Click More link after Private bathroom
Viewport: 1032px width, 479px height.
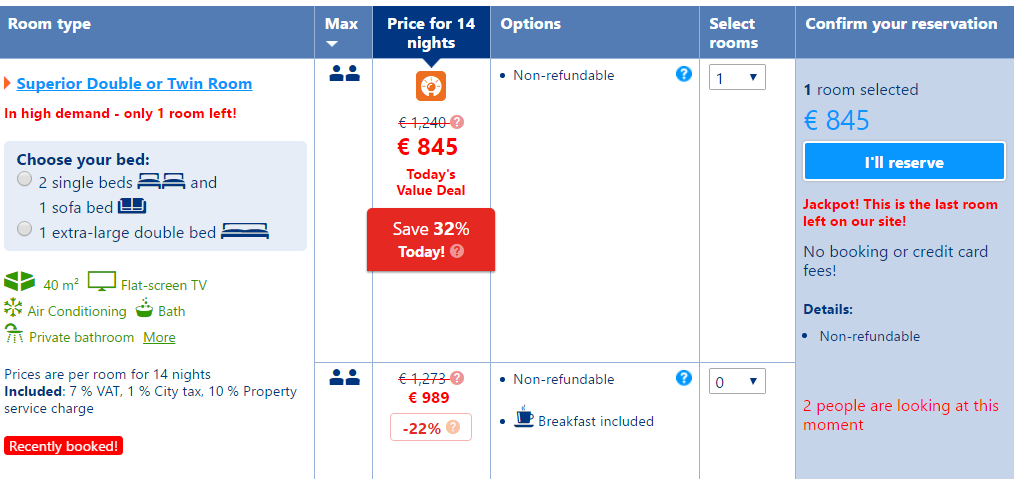[x=159, y=338]
